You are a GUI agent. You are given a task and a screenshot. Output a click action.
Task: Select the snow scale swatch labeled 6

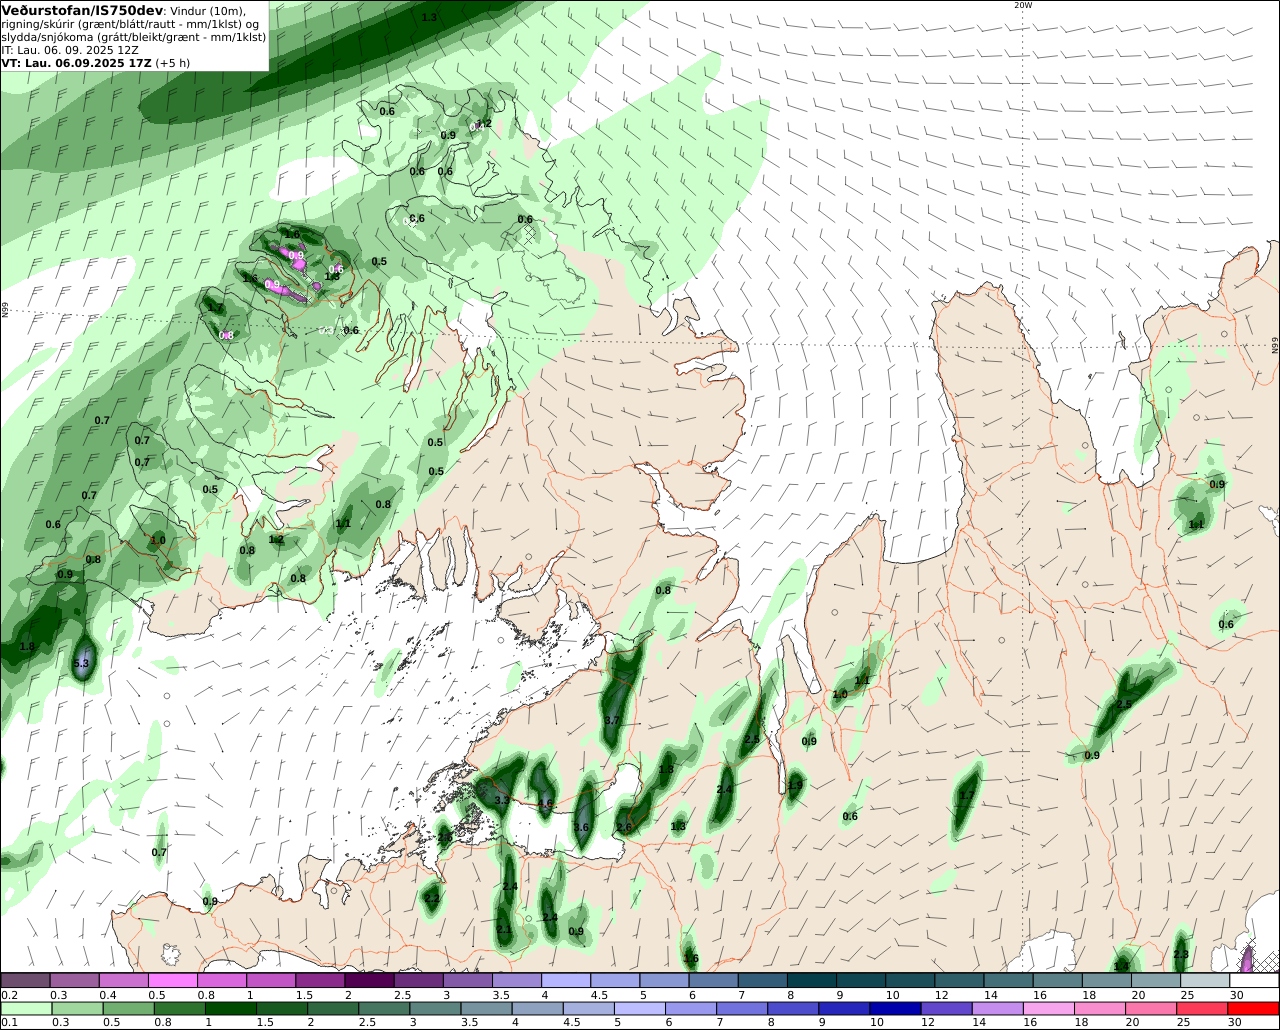tap(713, 981)
